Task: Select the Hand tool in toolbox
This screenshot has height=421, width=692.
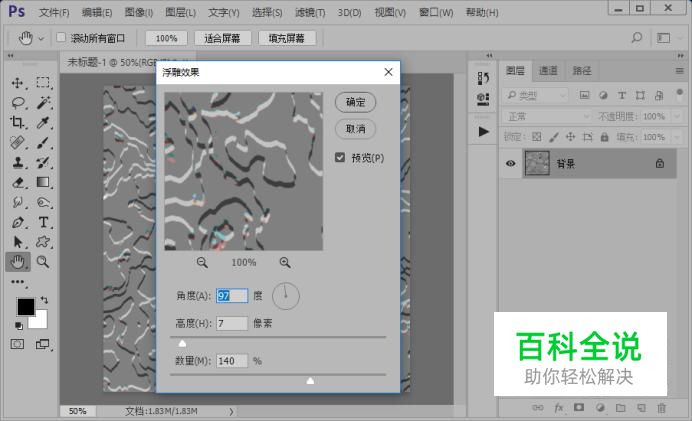Action: pos(18,262)
